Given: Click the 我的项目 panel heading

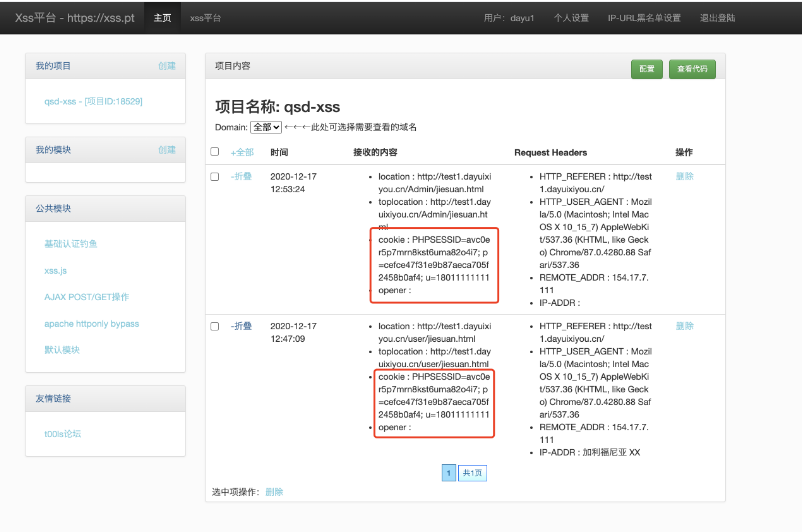Looking at the screenshot, I should pos(53,66).
